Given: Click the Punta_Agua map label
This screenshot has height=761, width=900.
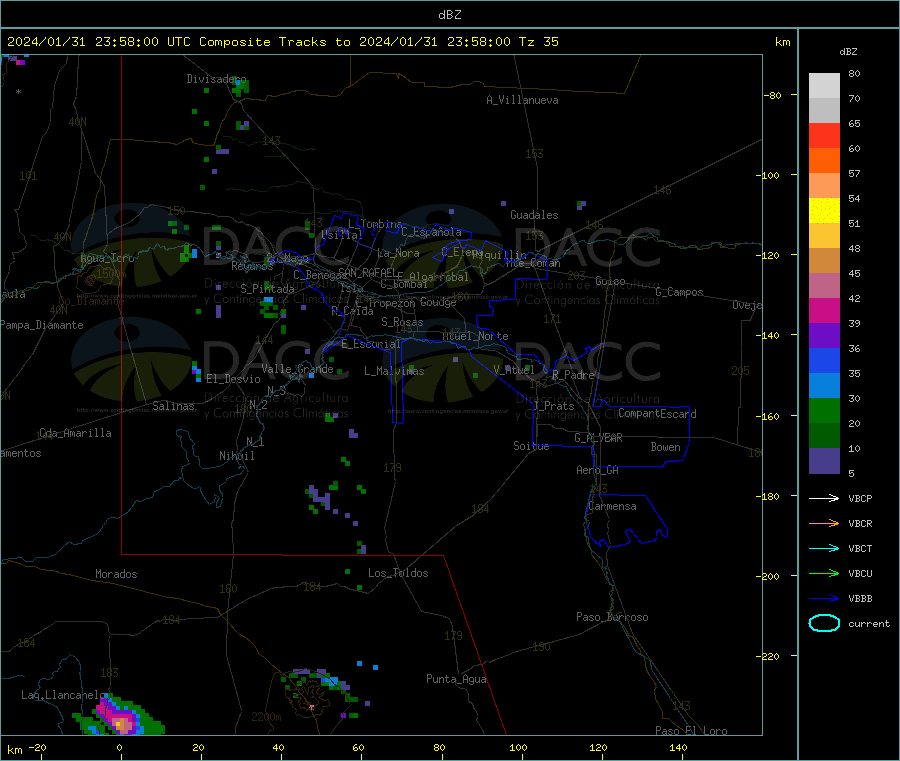Looking at the screenshot, I should click(x=456, y=679).
